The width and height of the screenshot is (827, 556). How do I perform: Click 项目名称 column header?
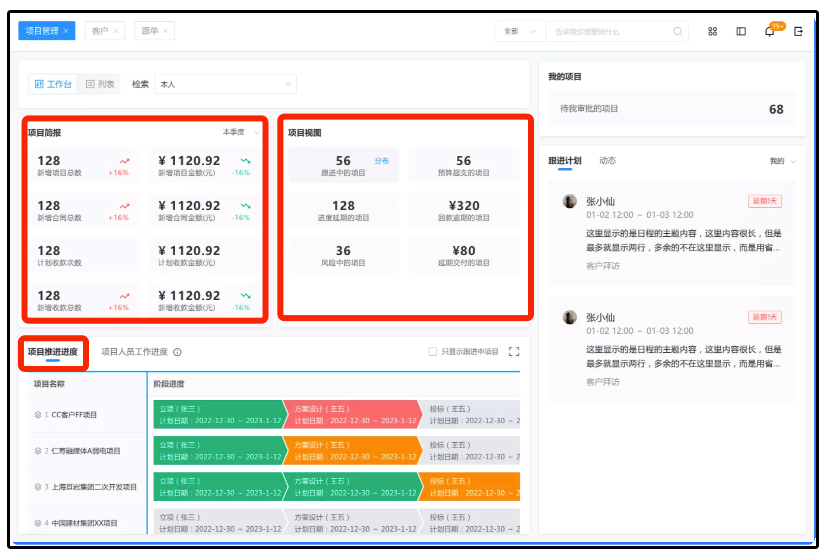pos(49,384)
